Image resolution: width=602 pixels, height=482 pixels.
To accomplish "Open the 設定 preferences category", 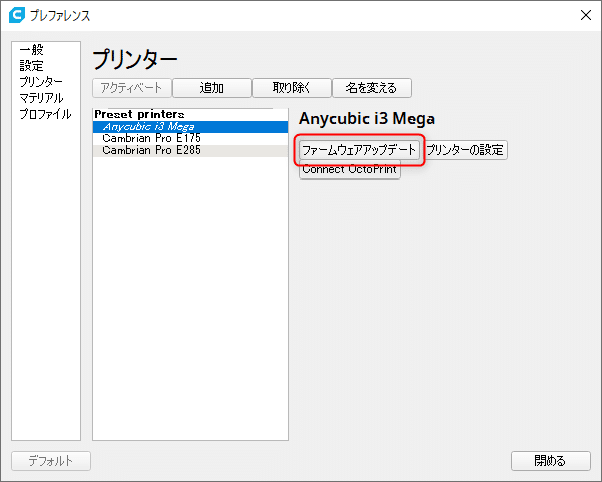I will click(31, 66).
